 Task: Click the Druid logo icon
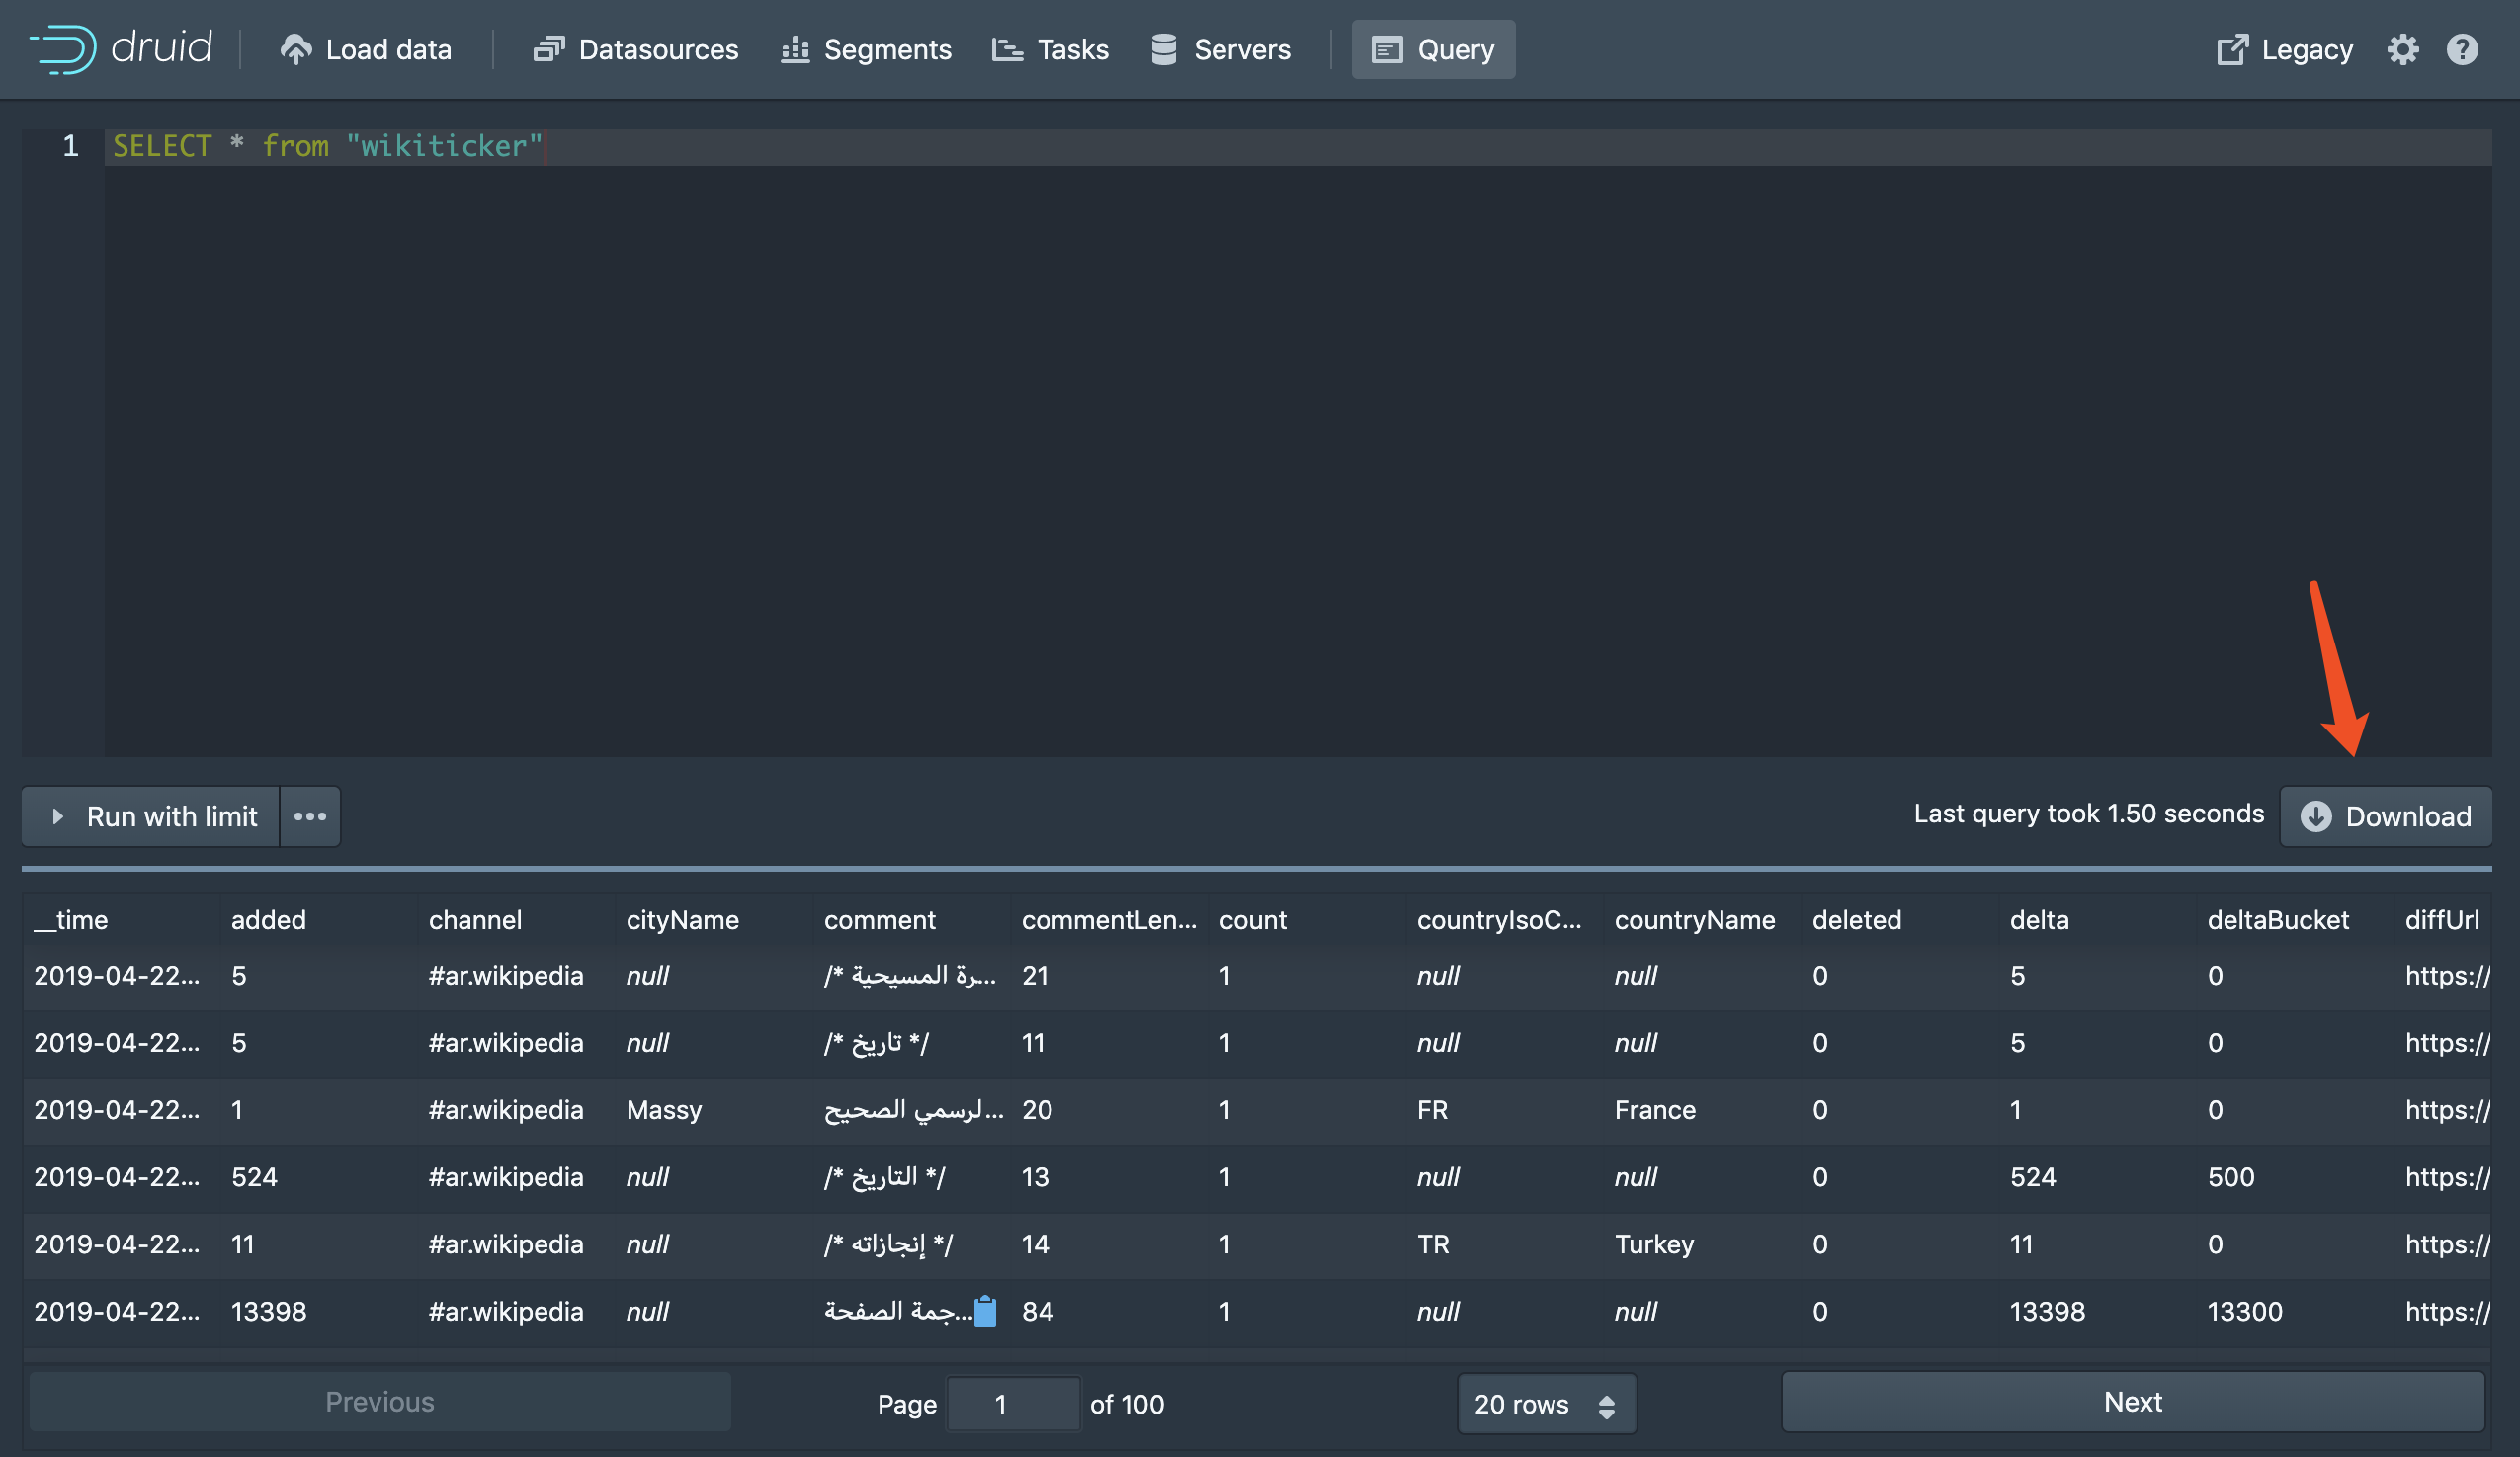[63, 48]
